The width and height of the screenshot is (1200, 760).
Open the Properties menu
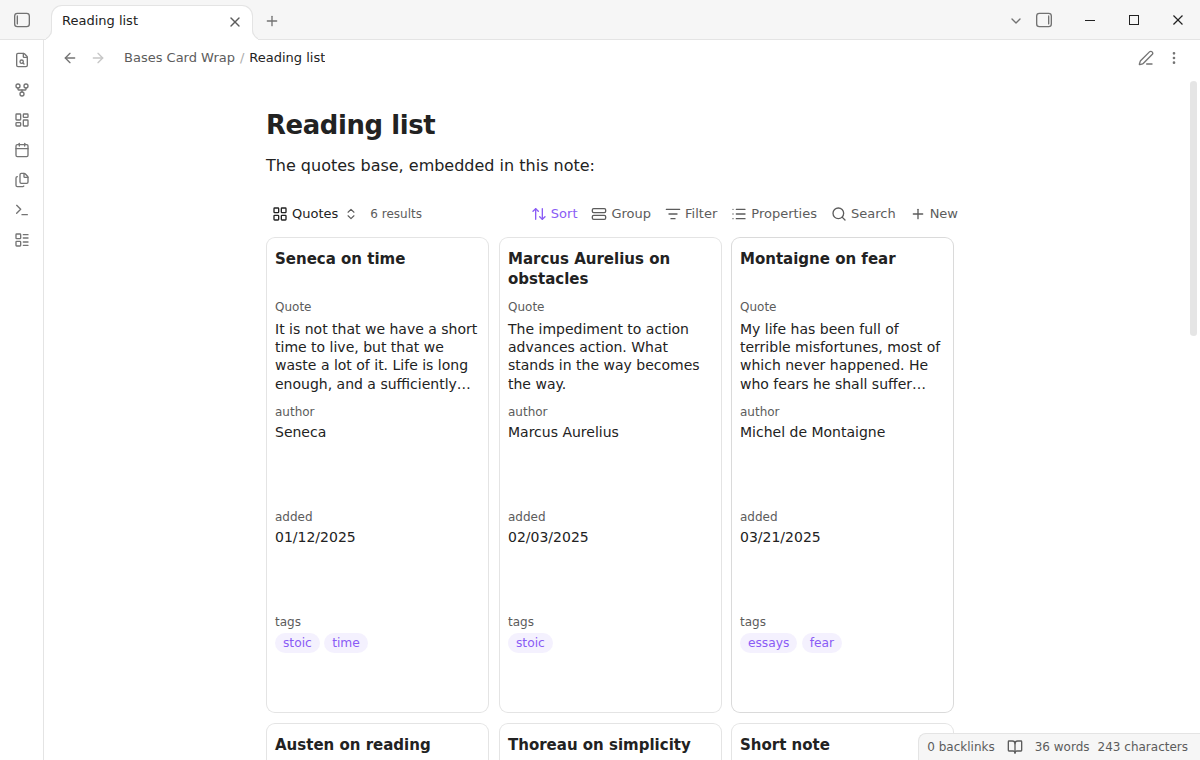(x=774, y=214)
